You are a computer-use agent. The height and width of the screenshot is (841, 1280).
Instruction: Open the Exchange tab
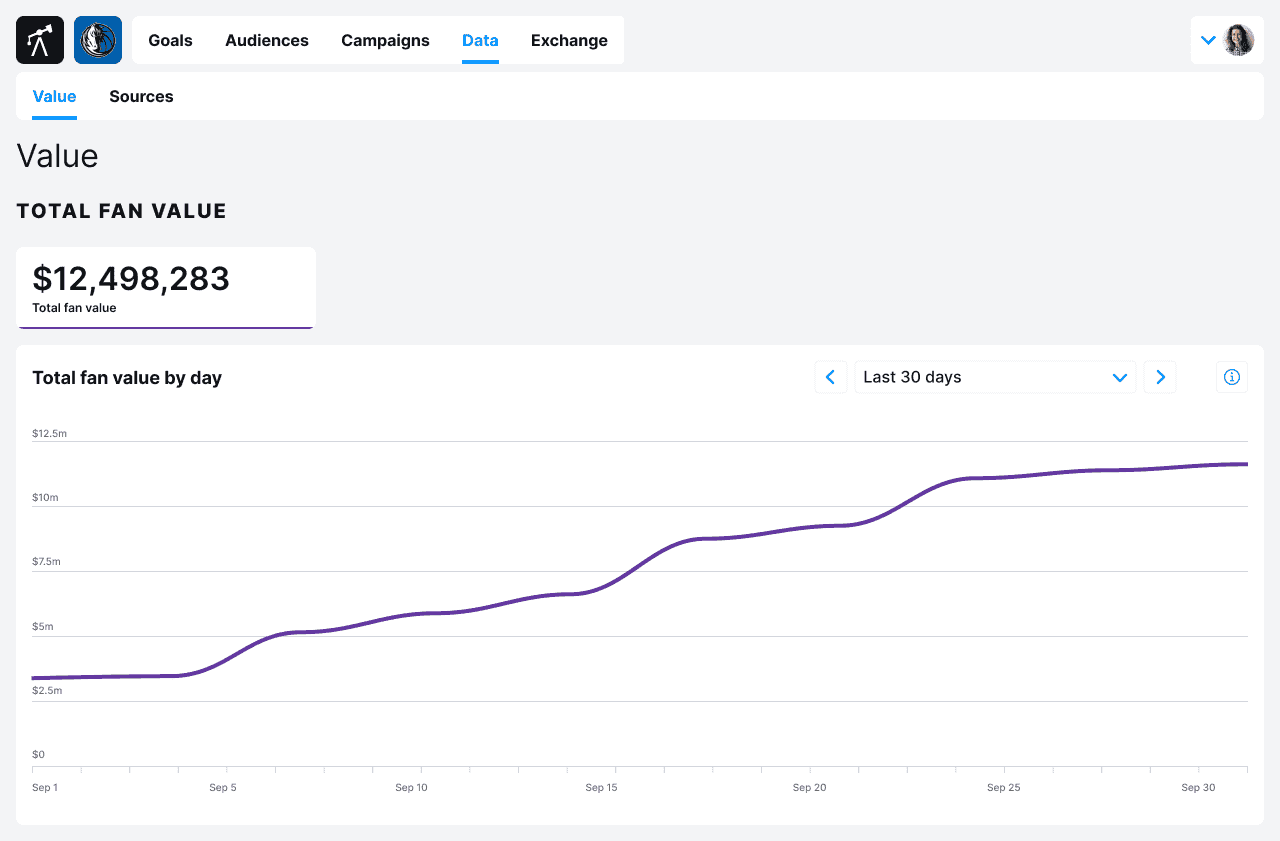(x=569, y=40)
